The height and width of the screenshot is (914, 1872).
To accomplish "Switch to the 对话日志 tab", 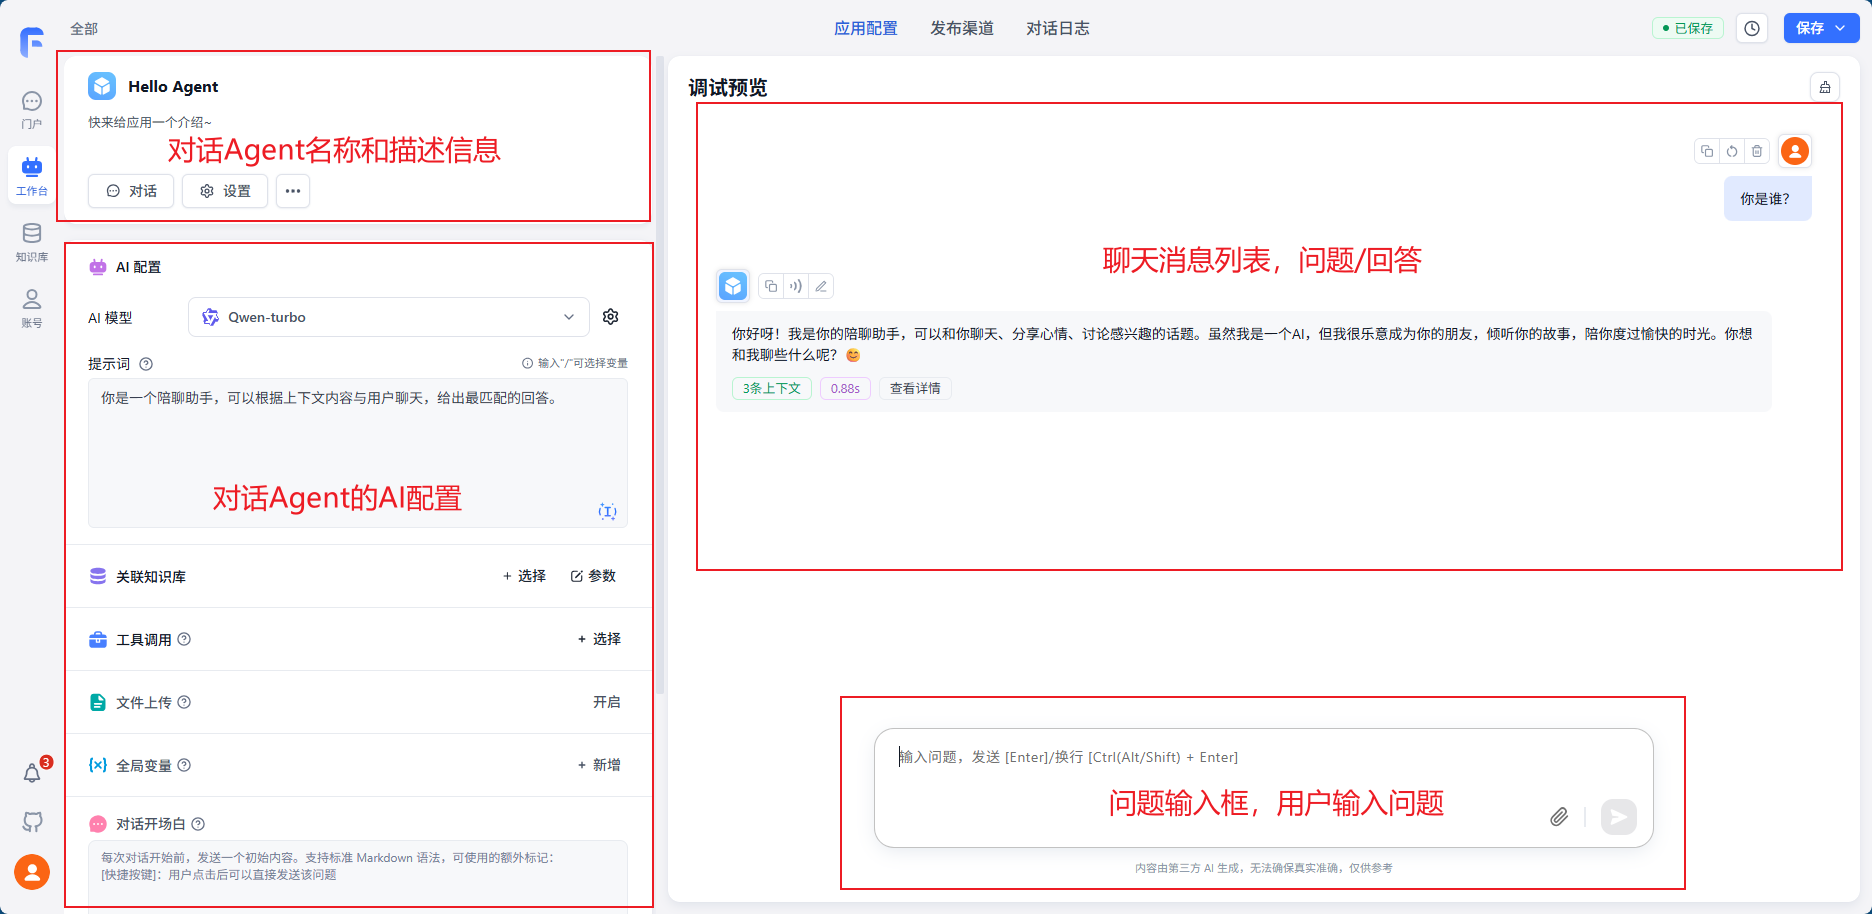I will pos(1057,28).
